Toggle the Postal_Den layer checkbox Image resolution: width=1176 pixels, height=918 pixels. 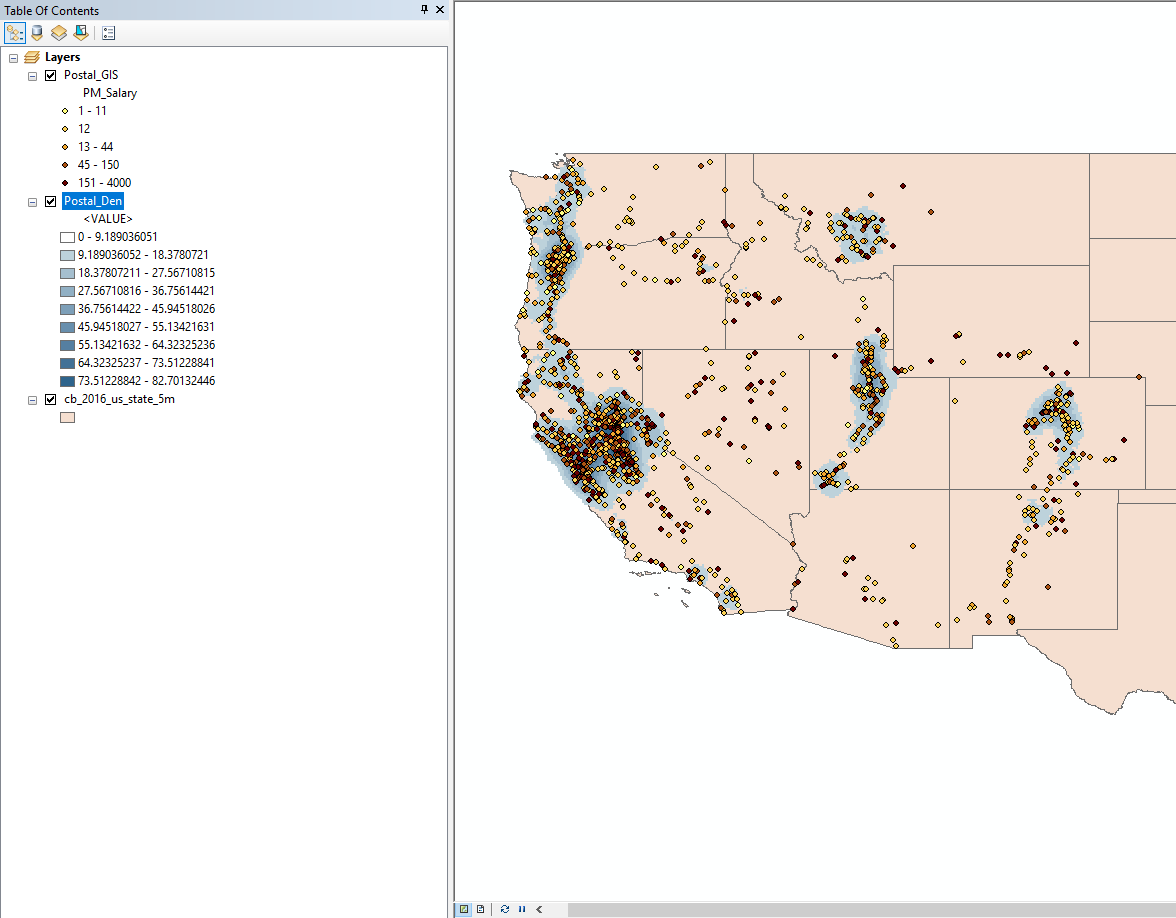pyautogui.click(x=51, y=201)
